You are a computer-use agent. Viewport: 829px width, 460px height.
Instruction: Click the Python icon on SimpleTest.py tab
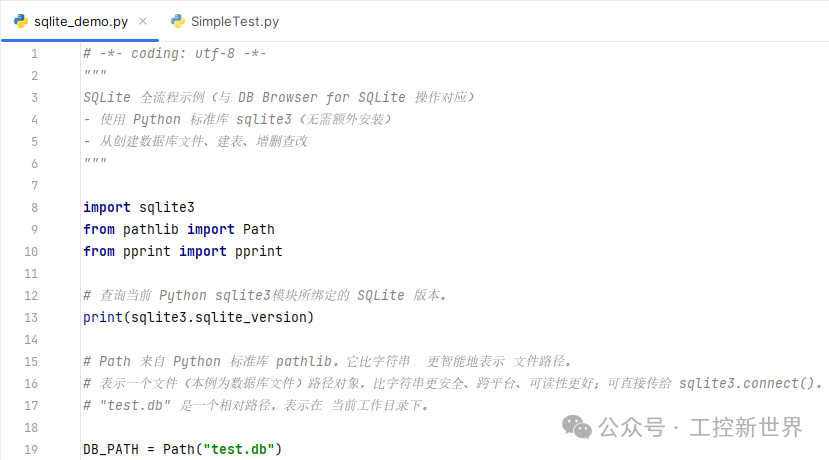pos(178,21)
